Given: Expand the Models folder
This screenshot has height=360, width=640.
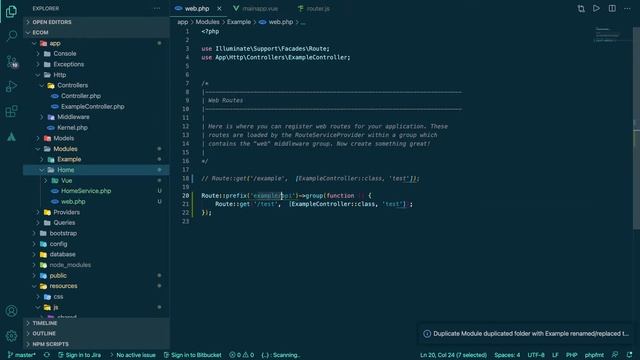Looking at the screenshot, I should click(x=96, y=138).
